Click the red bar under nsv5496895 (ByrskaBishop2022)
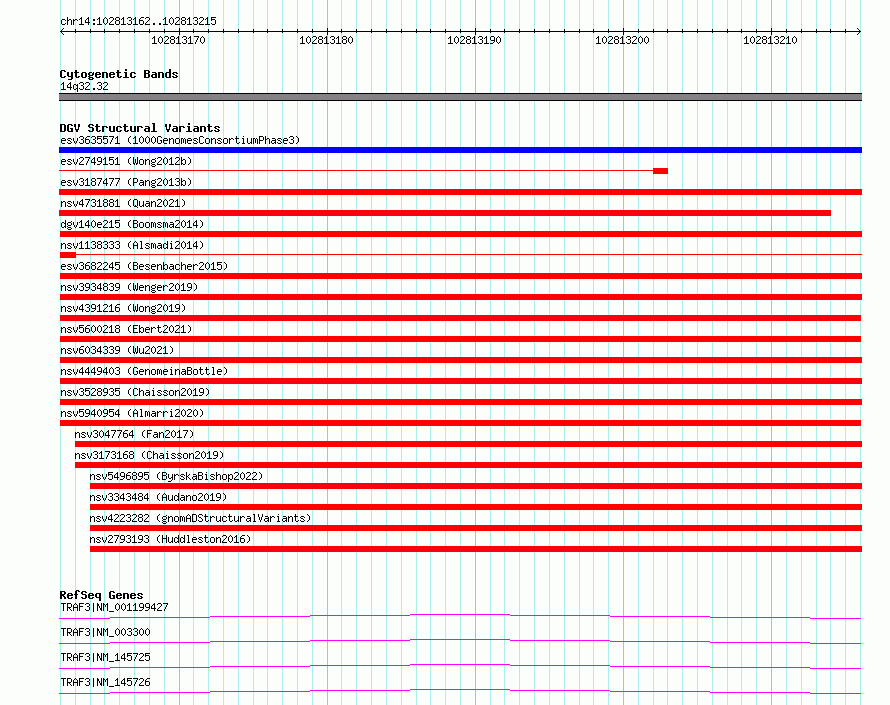 pos(476,486)
